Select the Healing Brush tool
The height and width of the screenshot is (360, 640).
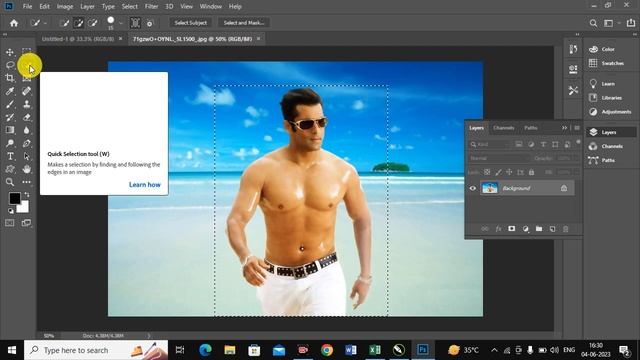[27, 91]
